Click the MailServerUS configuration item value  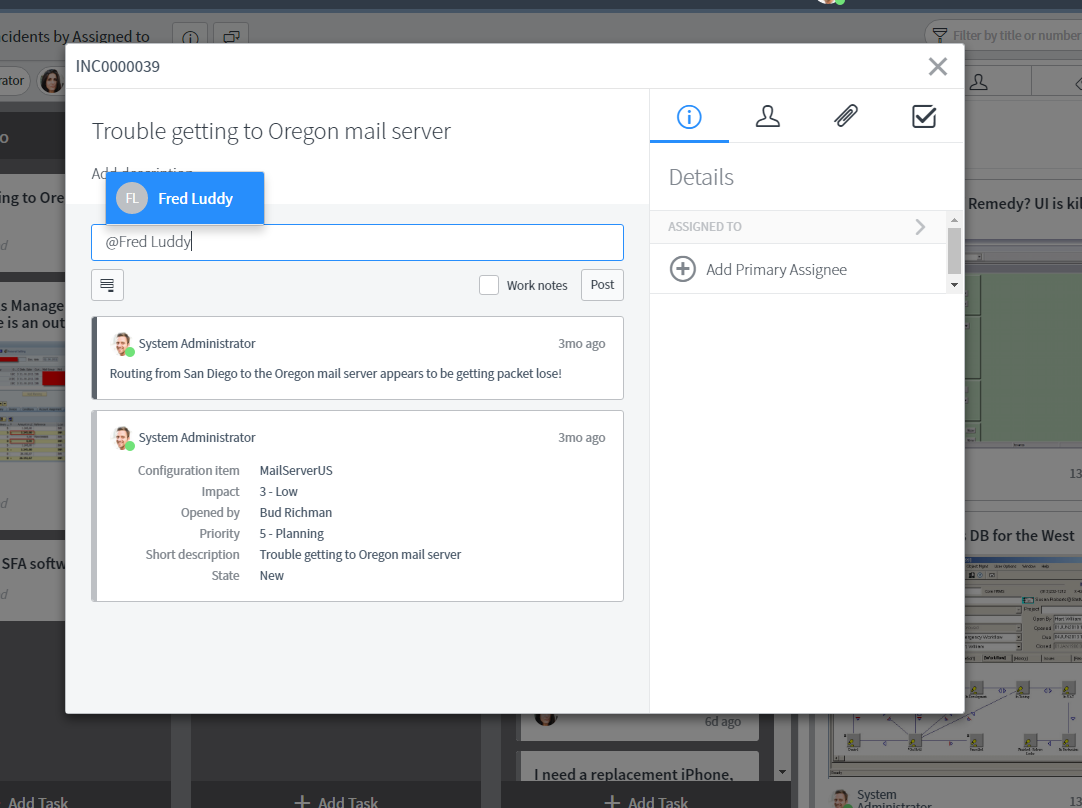[296, 471]
